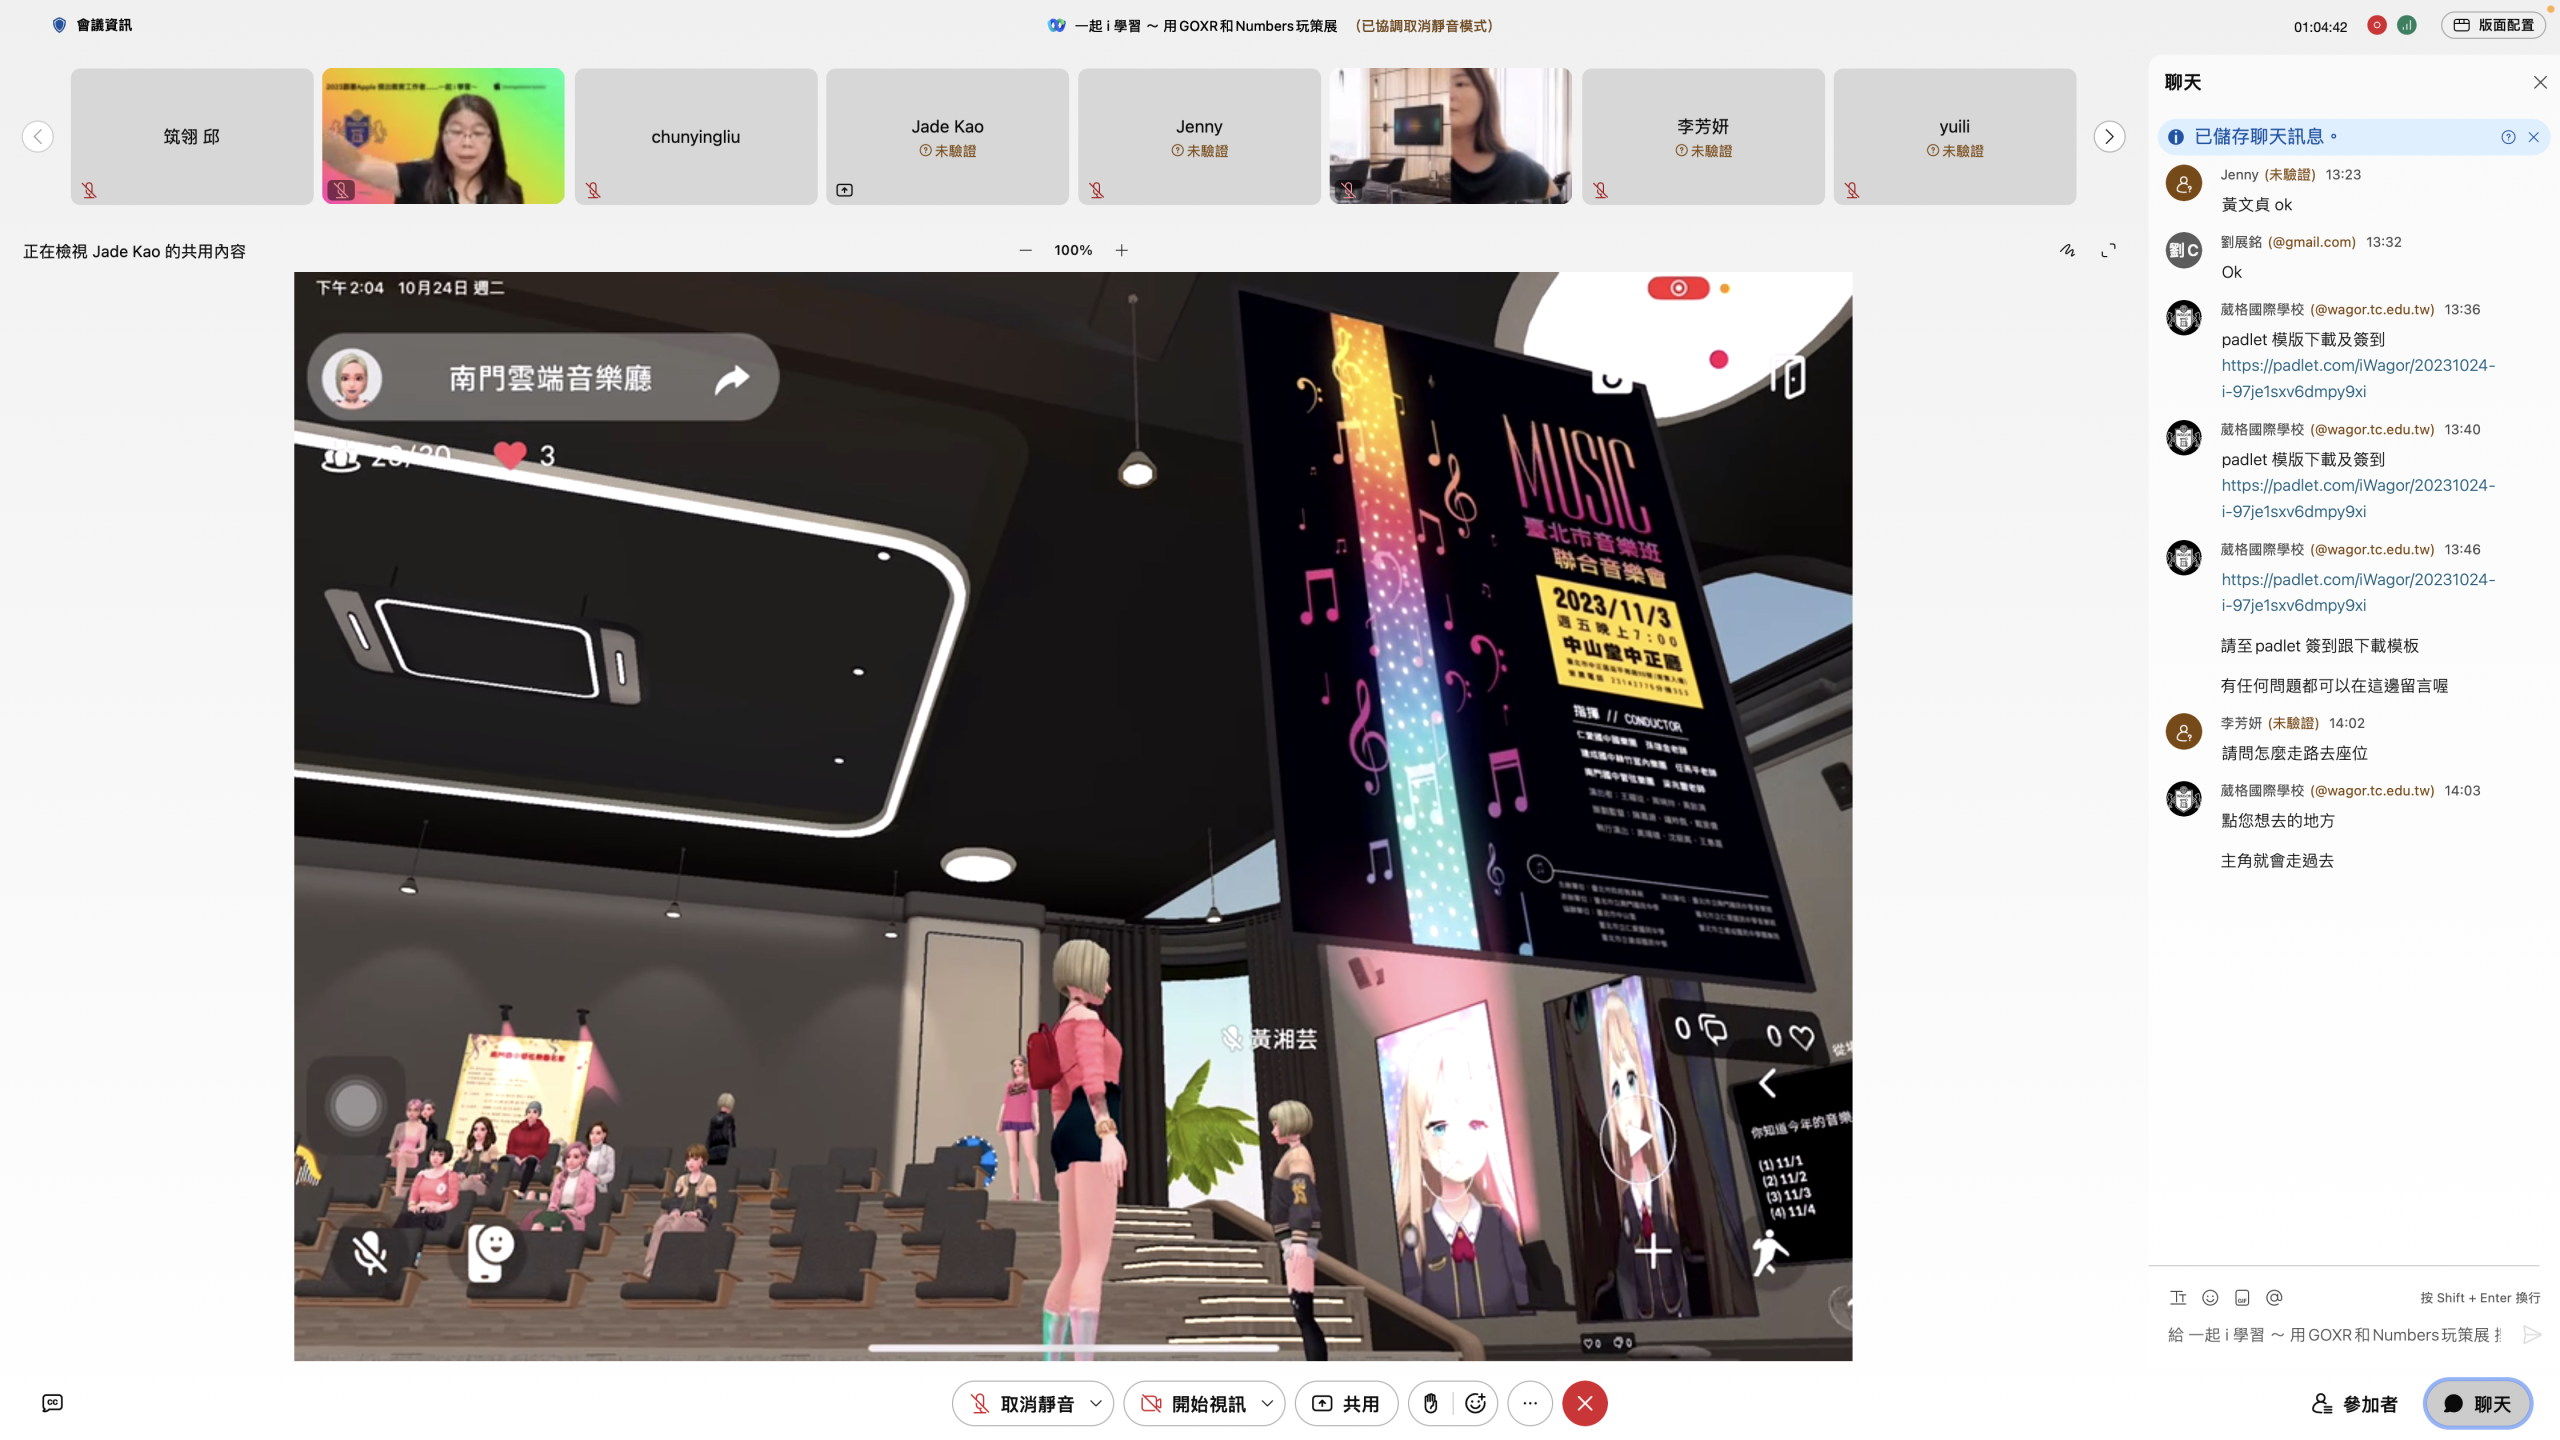
Task: Insert emoji in chat message
Action: click(x=2210, y=1298)
